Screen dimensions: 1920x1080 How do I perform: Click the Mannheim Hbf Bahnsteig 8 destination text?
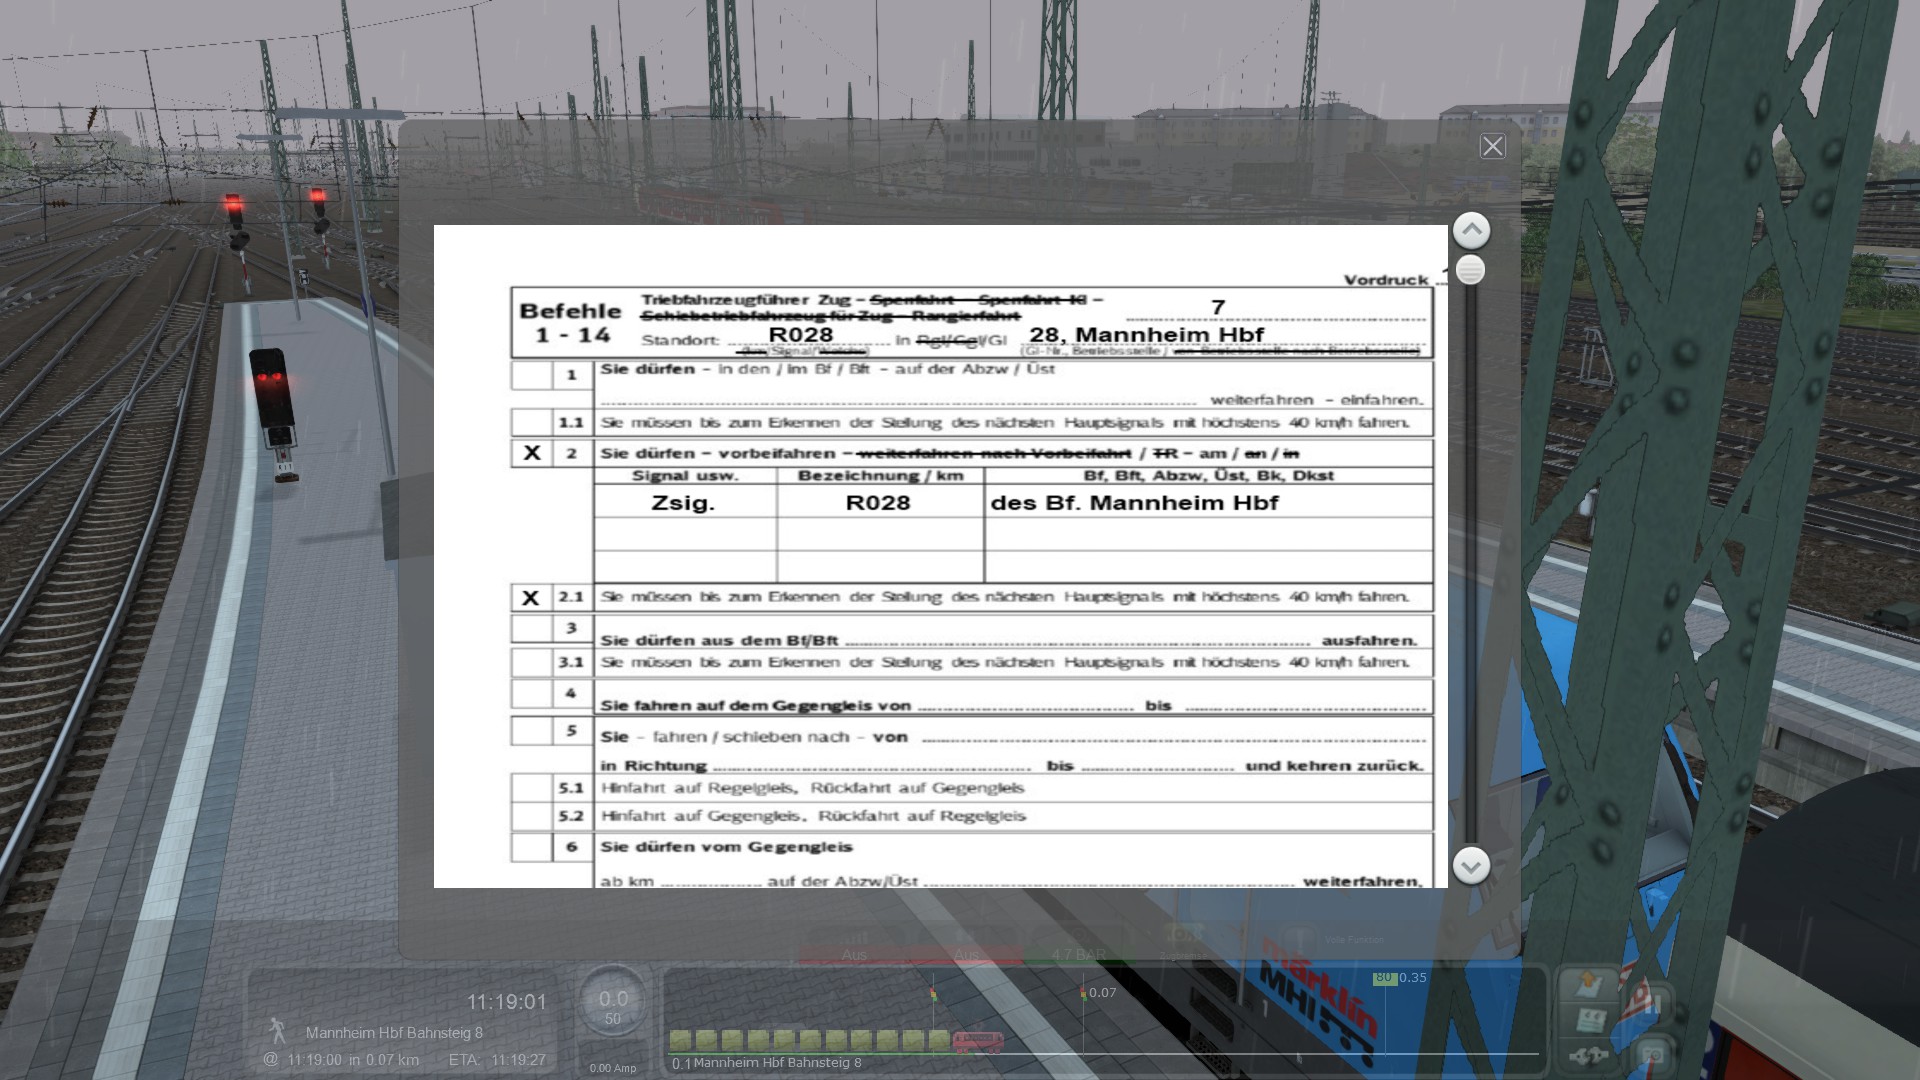[394, 1032]
